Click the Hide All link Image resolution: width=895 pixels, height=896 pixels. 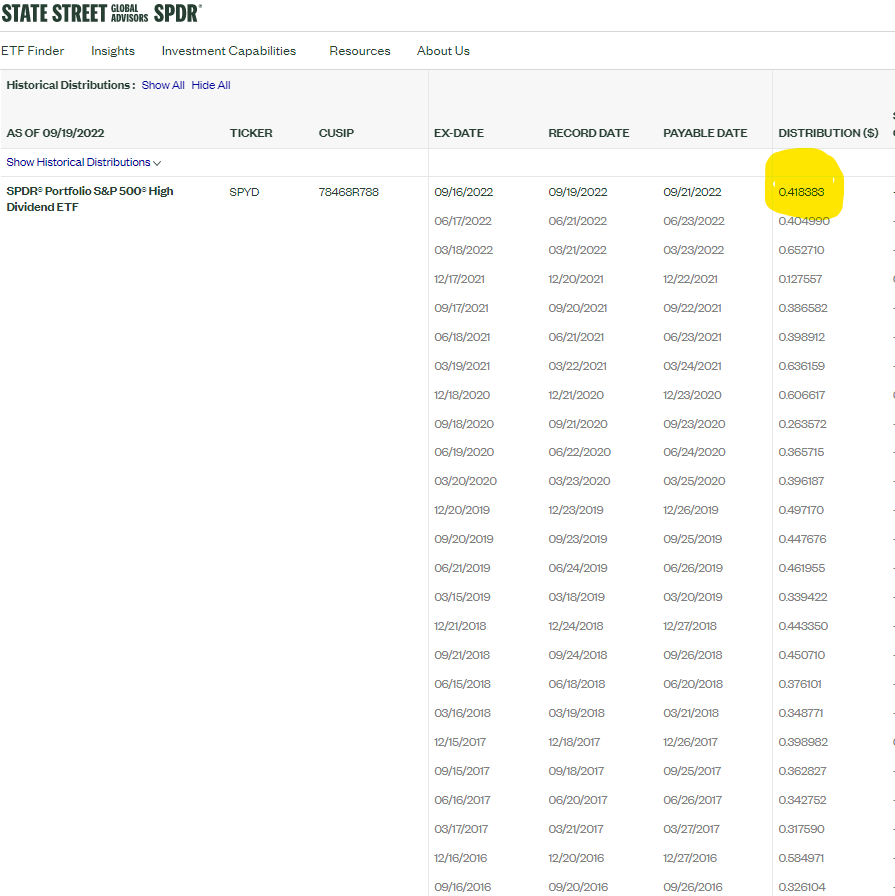pos(211,85)
